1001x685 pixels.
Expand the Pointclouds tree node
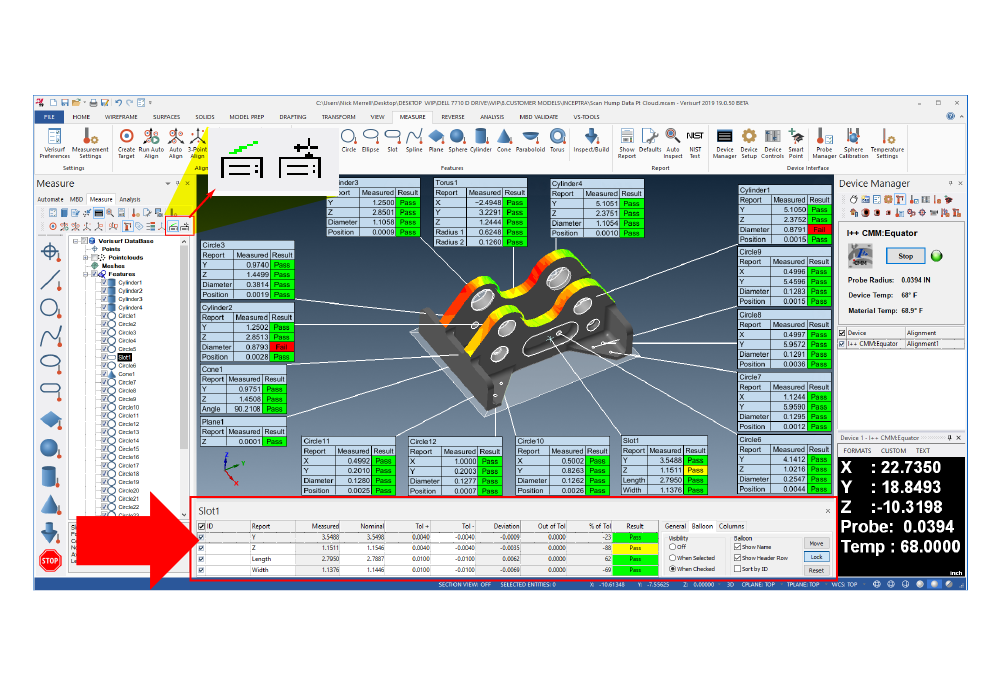(85, 257)
